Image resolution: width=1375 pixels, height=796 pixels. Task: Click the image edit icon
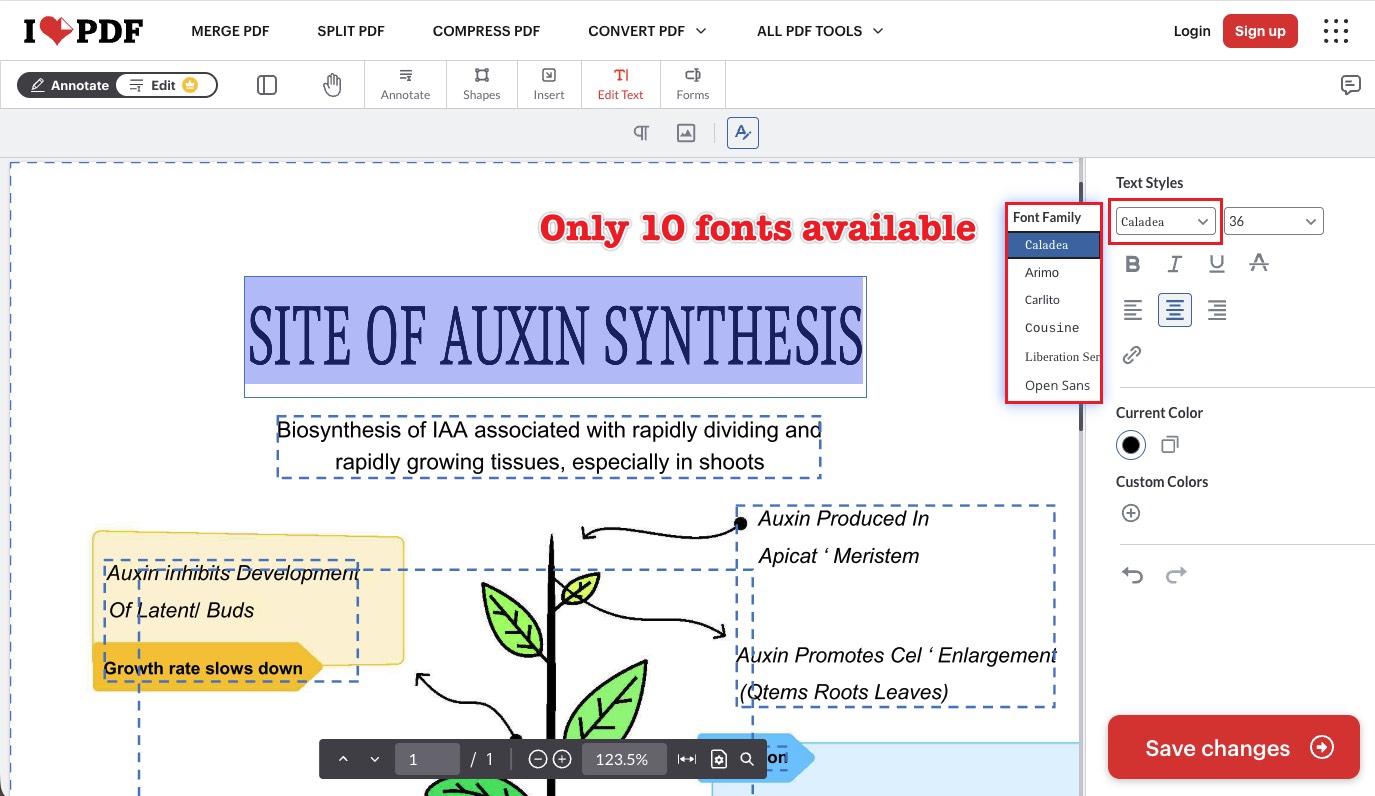(686, 133)
